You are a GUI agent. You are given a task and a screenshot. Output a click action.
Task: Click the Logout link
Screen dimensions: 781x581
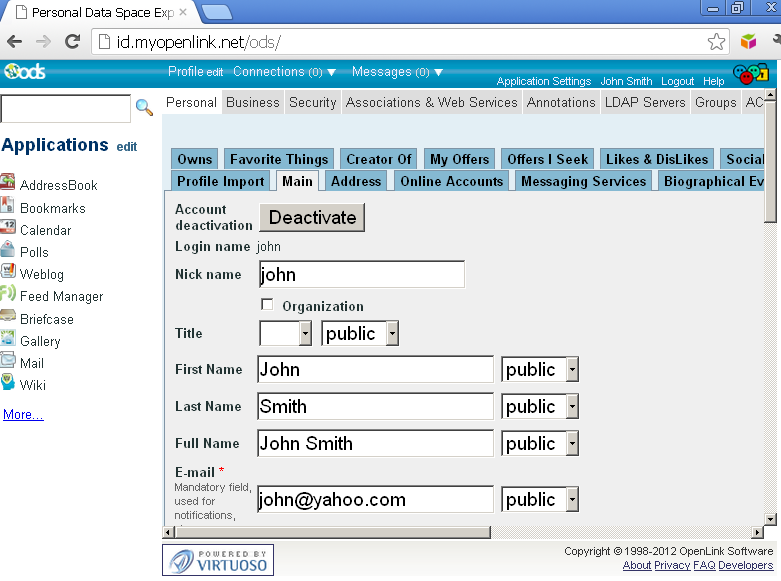click(677, 81)
